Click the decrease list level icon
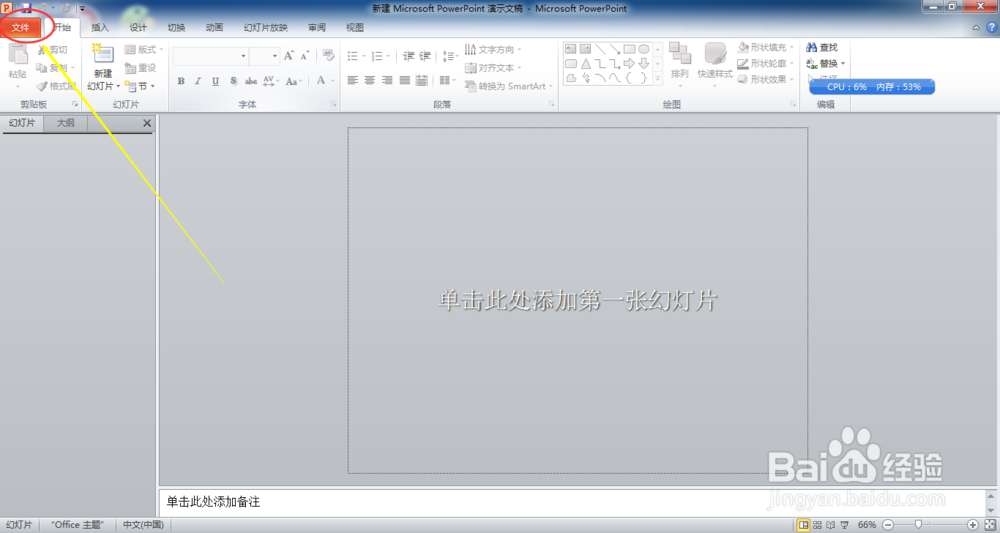 (409, 56)
